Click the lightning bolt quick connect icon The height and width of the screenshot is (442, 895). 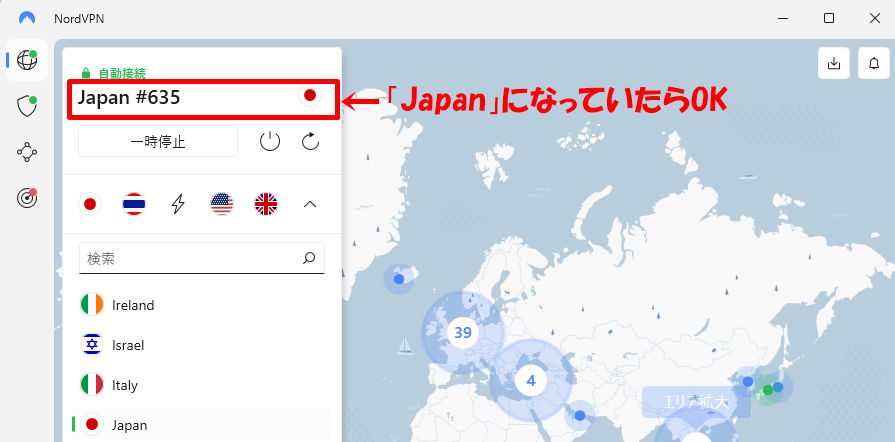coord(178,204)
